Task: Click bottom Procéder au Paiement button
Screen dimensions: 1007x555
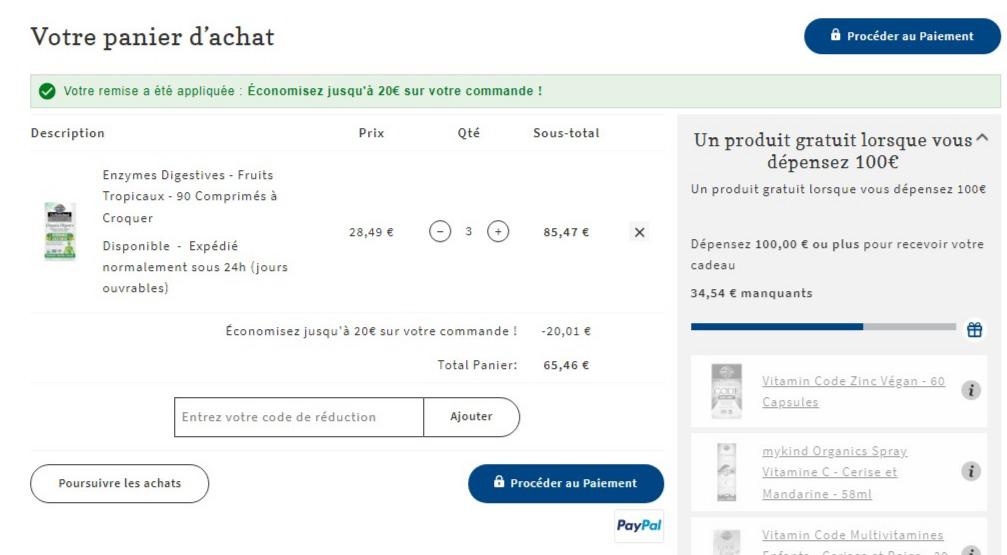Action: pyautogui.click(x=566, y=483)
